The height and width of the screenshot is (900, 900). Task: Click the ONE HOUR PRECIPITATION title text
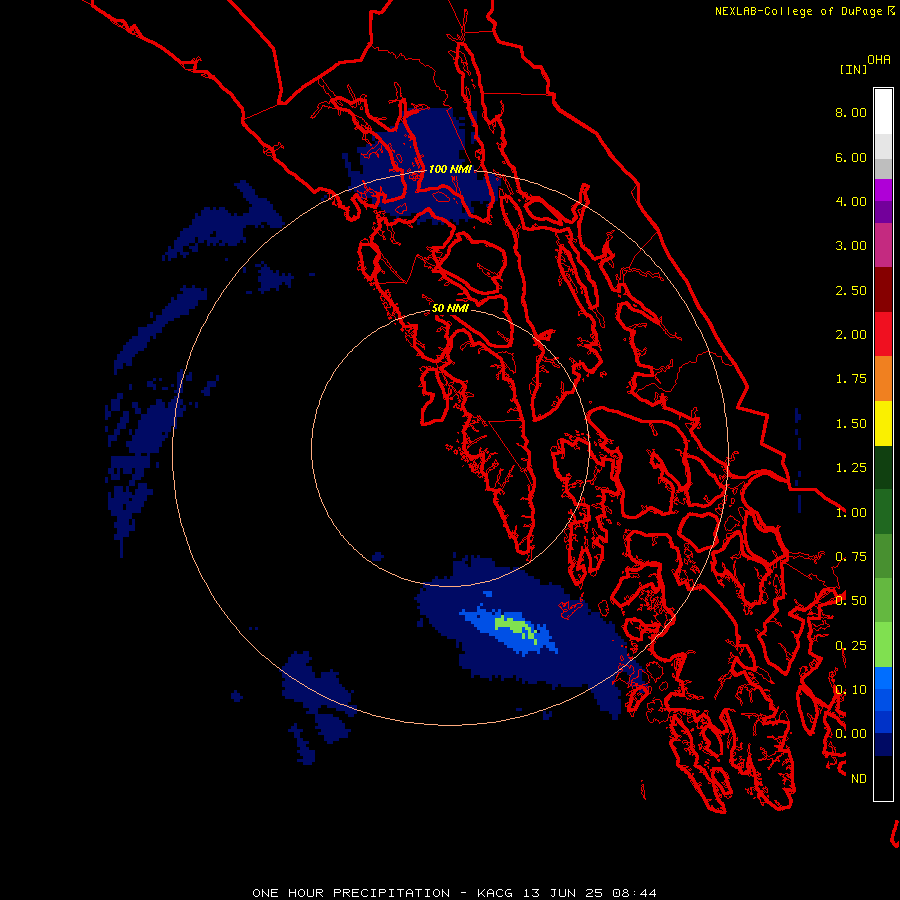point(351,893)
